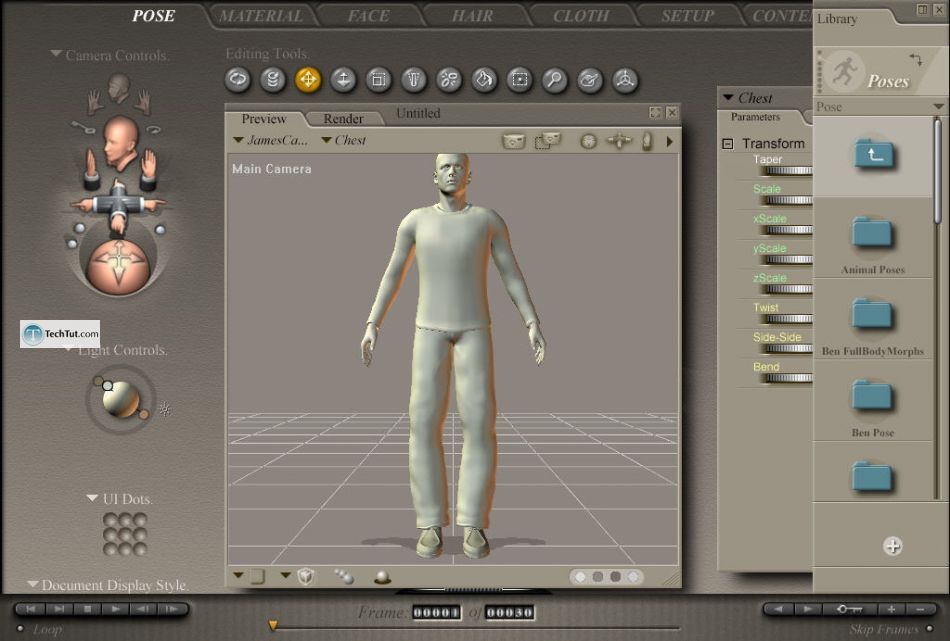Click the key-shaped animating toggle in Camera Controls

pos(84,127)
